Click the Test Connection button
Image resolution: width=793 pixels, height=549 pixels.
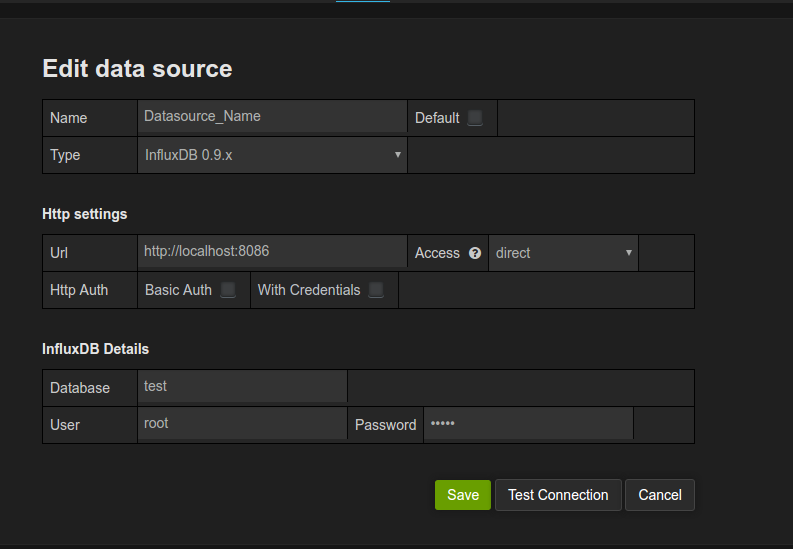tap(558, 495)
